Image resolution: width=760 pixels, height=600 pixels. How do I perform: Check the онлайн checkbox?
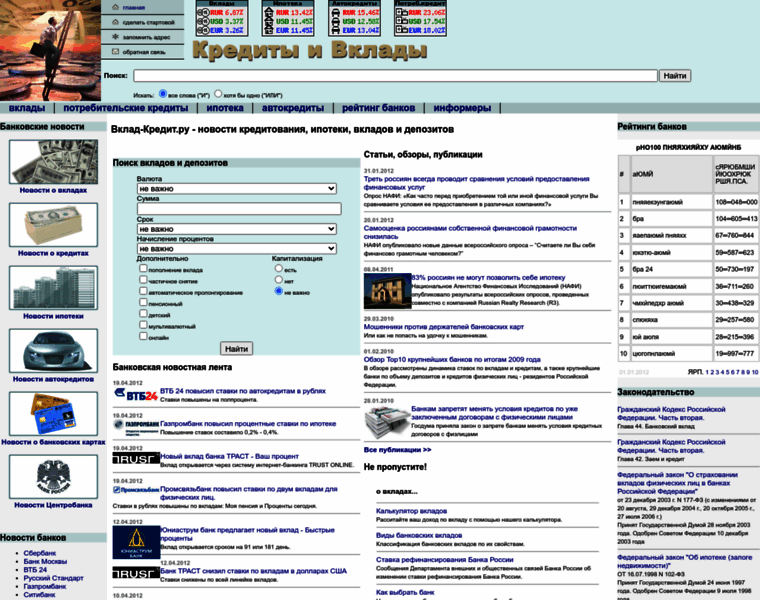(x=143, y=336)
